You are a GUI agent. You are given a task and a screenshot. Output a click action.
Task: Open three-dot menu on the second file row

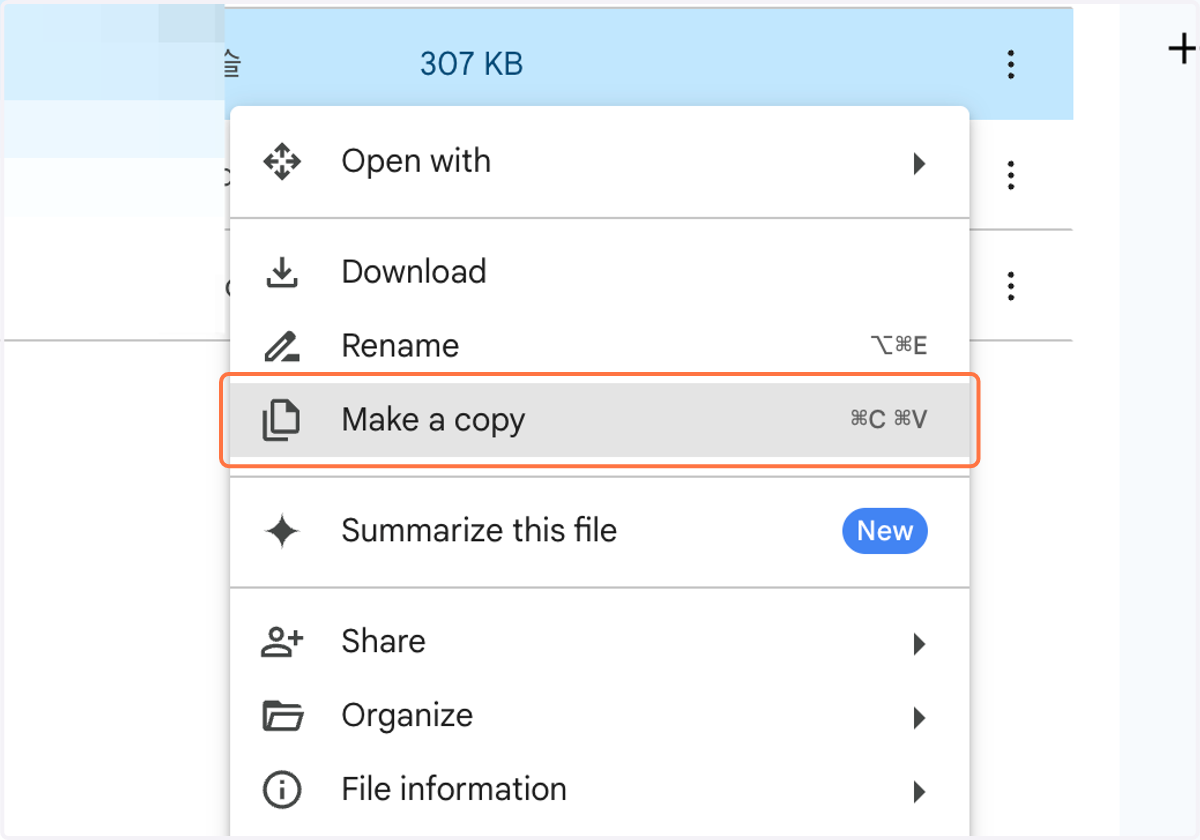[1011, 176]
